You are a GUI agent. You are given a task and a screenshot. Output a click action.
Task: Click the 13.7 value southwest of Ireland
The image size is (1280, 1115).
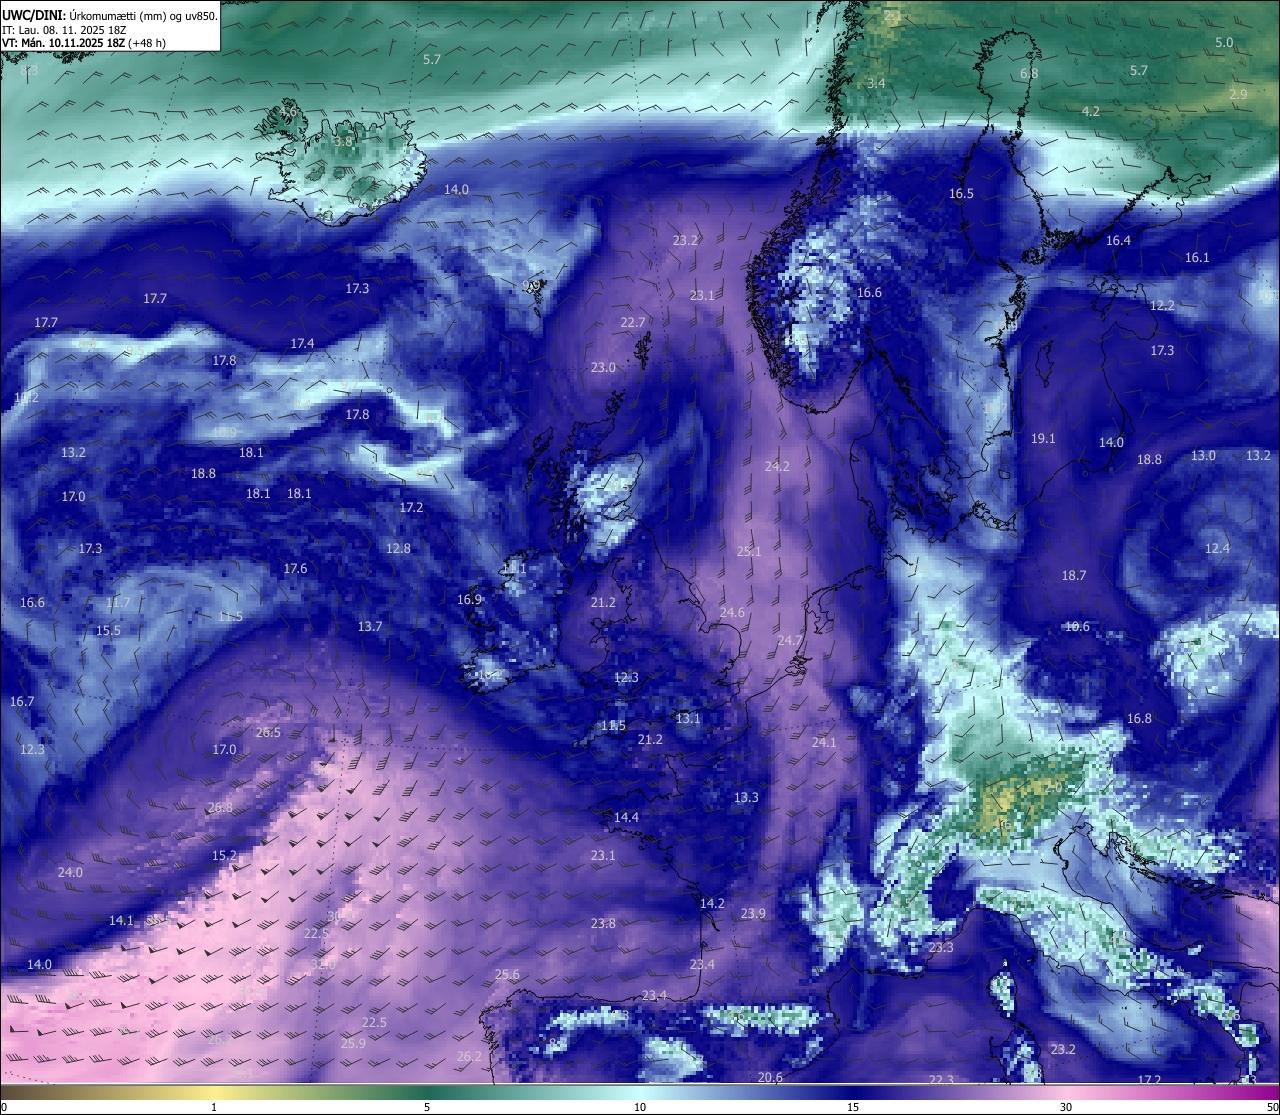(x=370, y=627)
